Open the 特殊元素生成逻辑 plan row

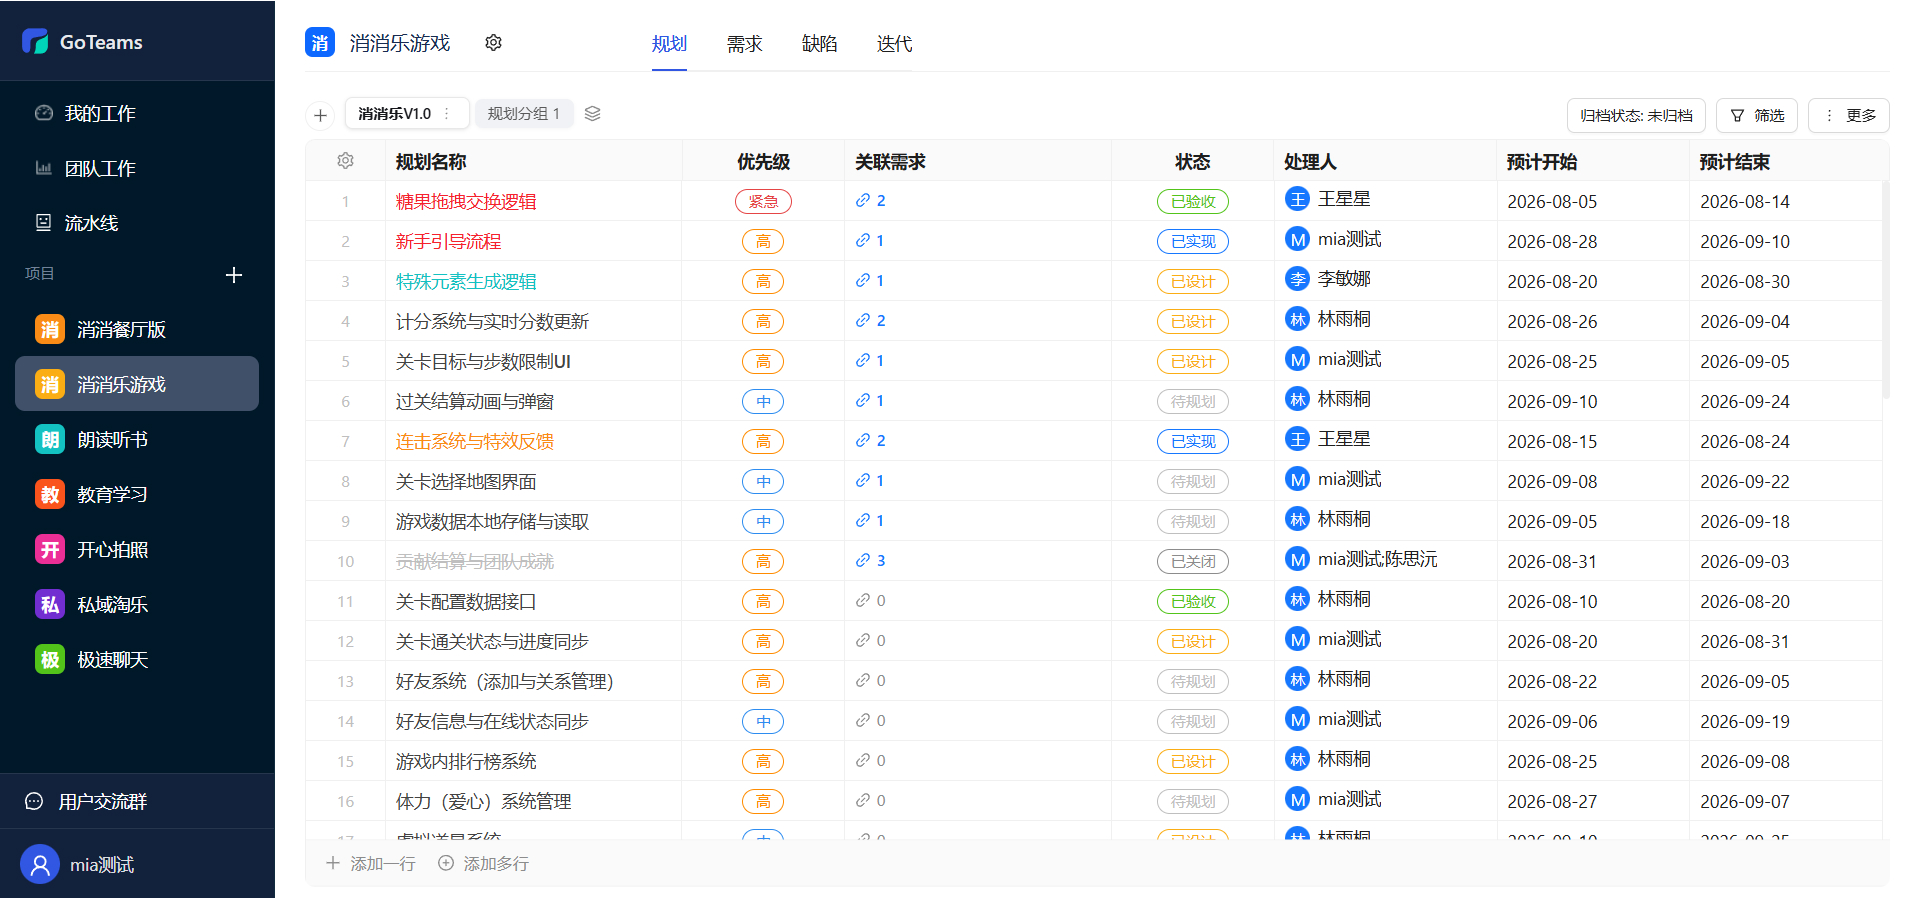coord(466,281)
